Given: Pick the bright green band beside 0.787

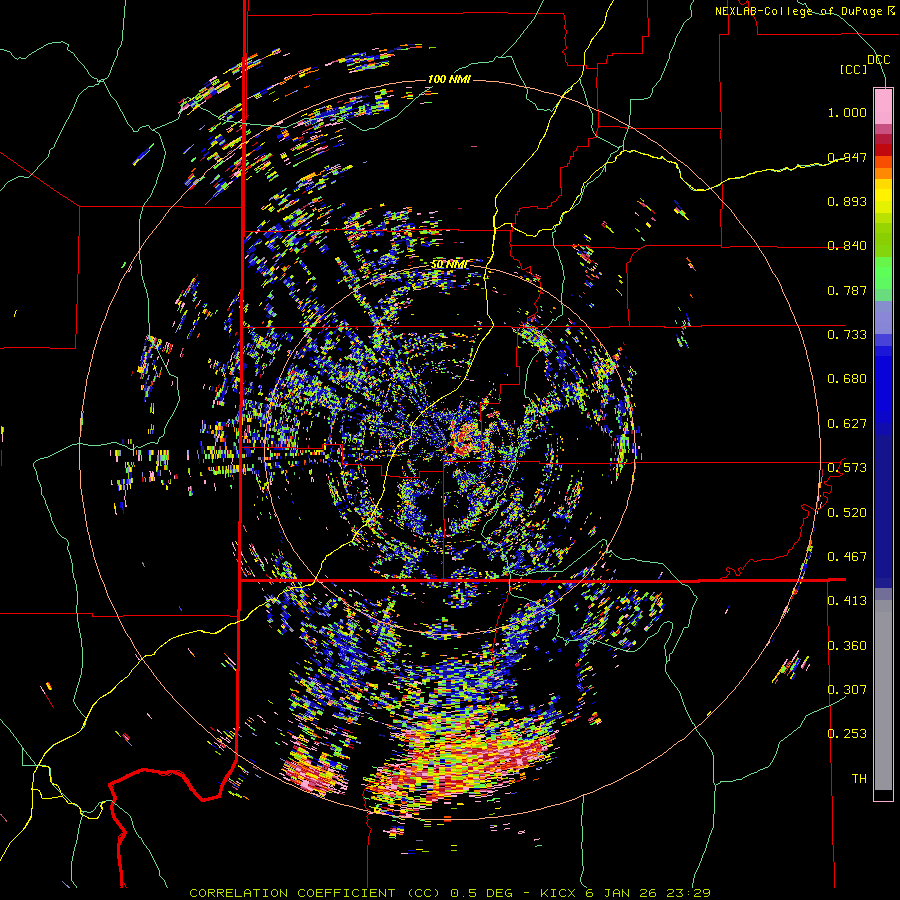Looking at the screenshot, I should tap(883, 273).
